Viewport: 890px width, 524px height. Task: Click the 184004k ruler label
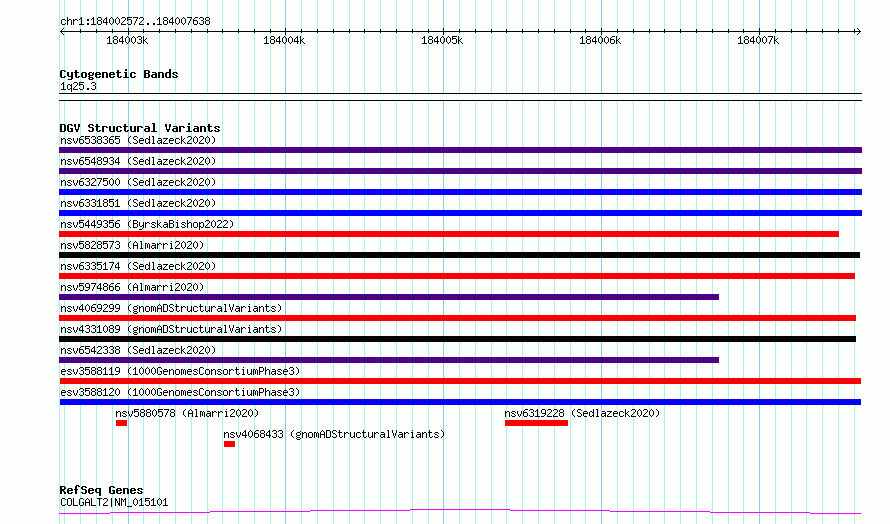click(284, 40)
